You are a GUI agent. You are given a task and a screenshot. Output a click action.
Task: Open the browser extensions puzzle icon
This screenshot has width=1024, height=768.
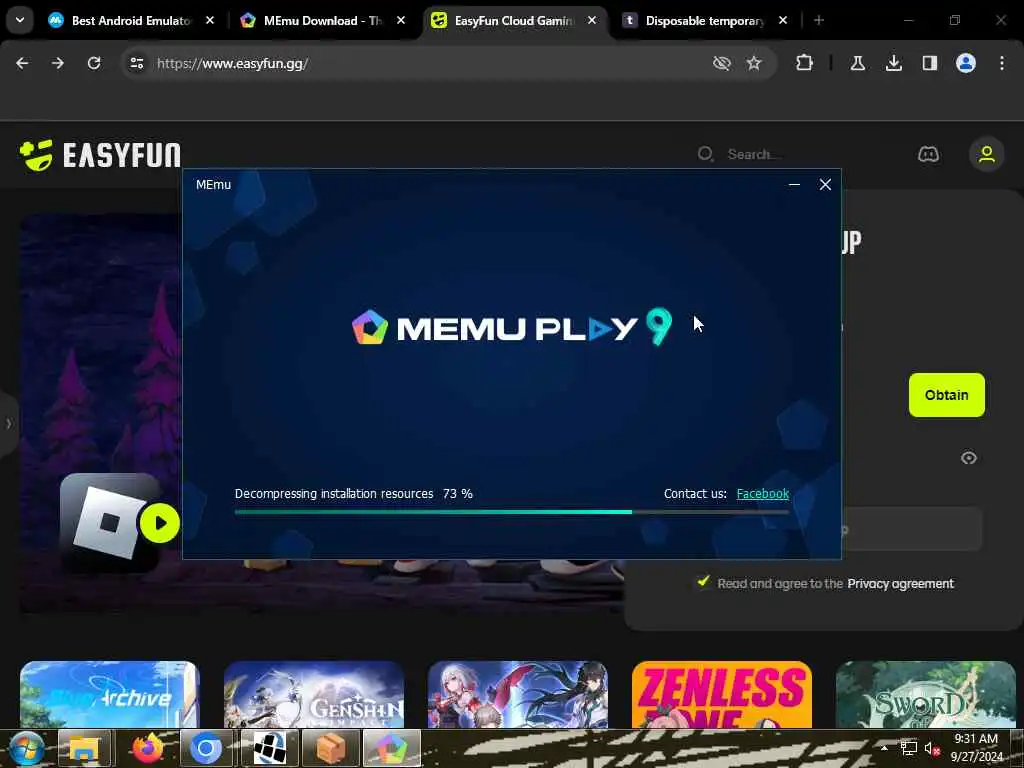tap(804, 63)
